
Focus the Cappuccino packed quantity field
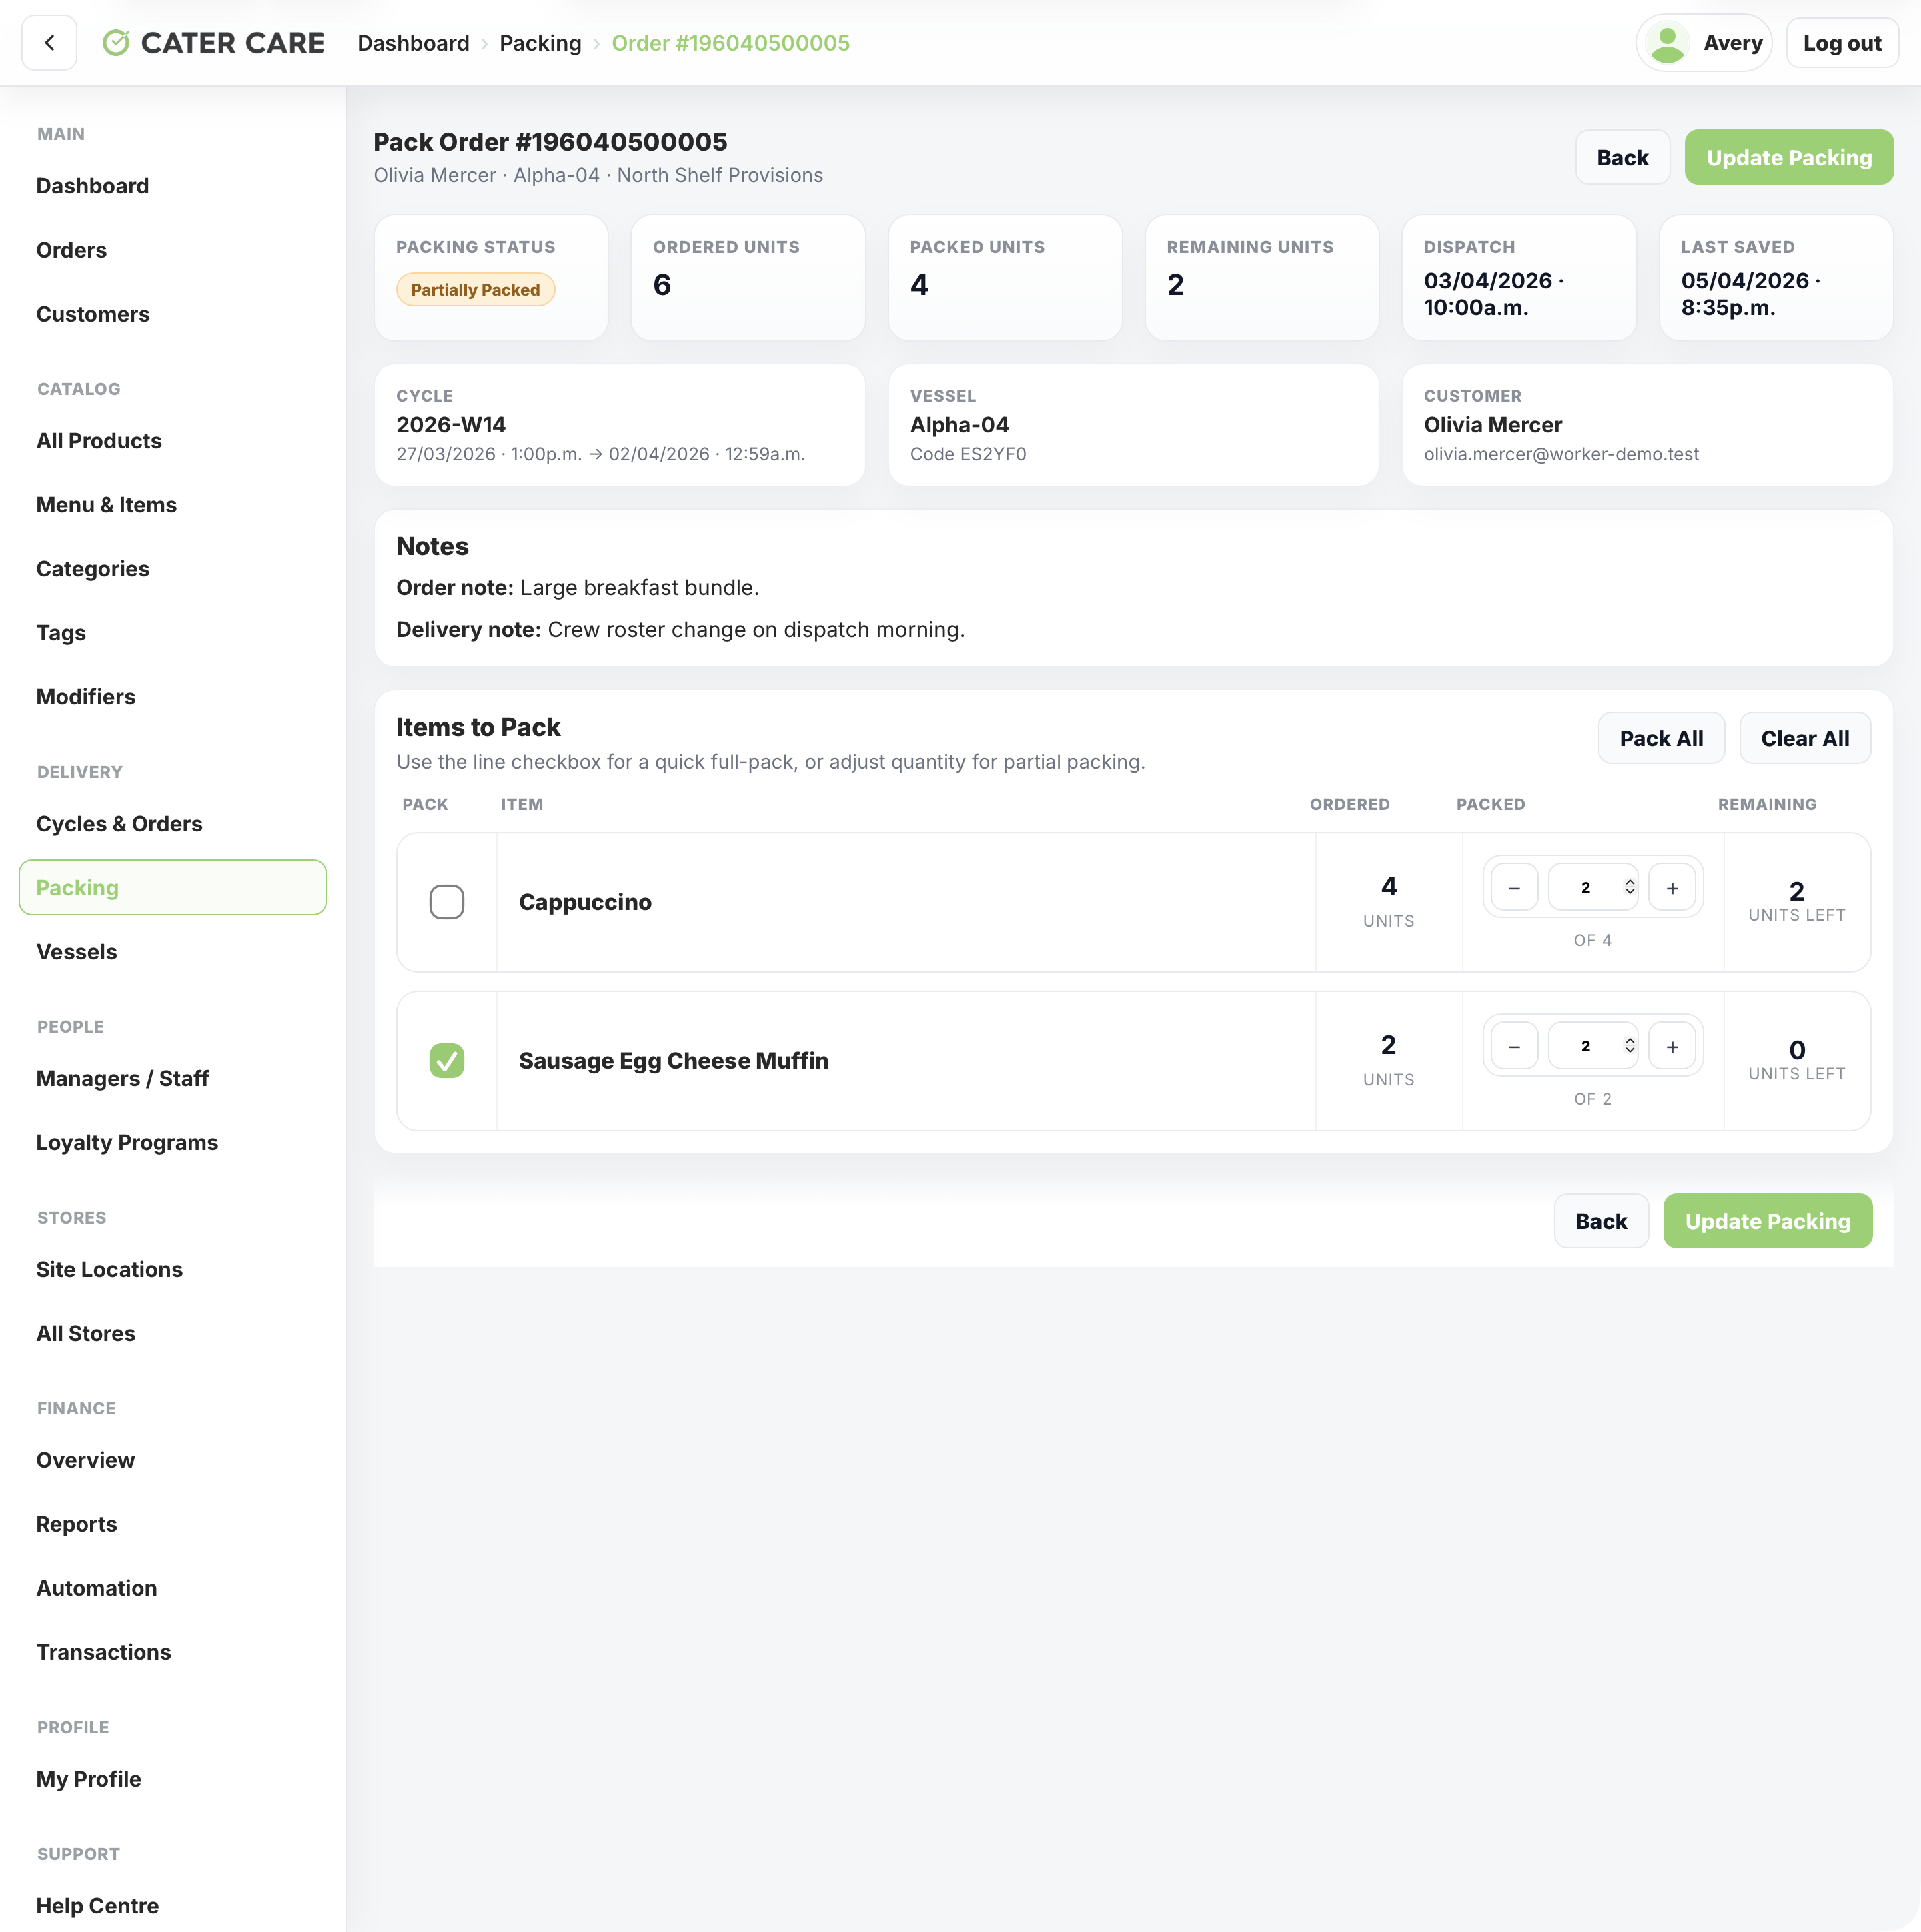pos(1592,887)
